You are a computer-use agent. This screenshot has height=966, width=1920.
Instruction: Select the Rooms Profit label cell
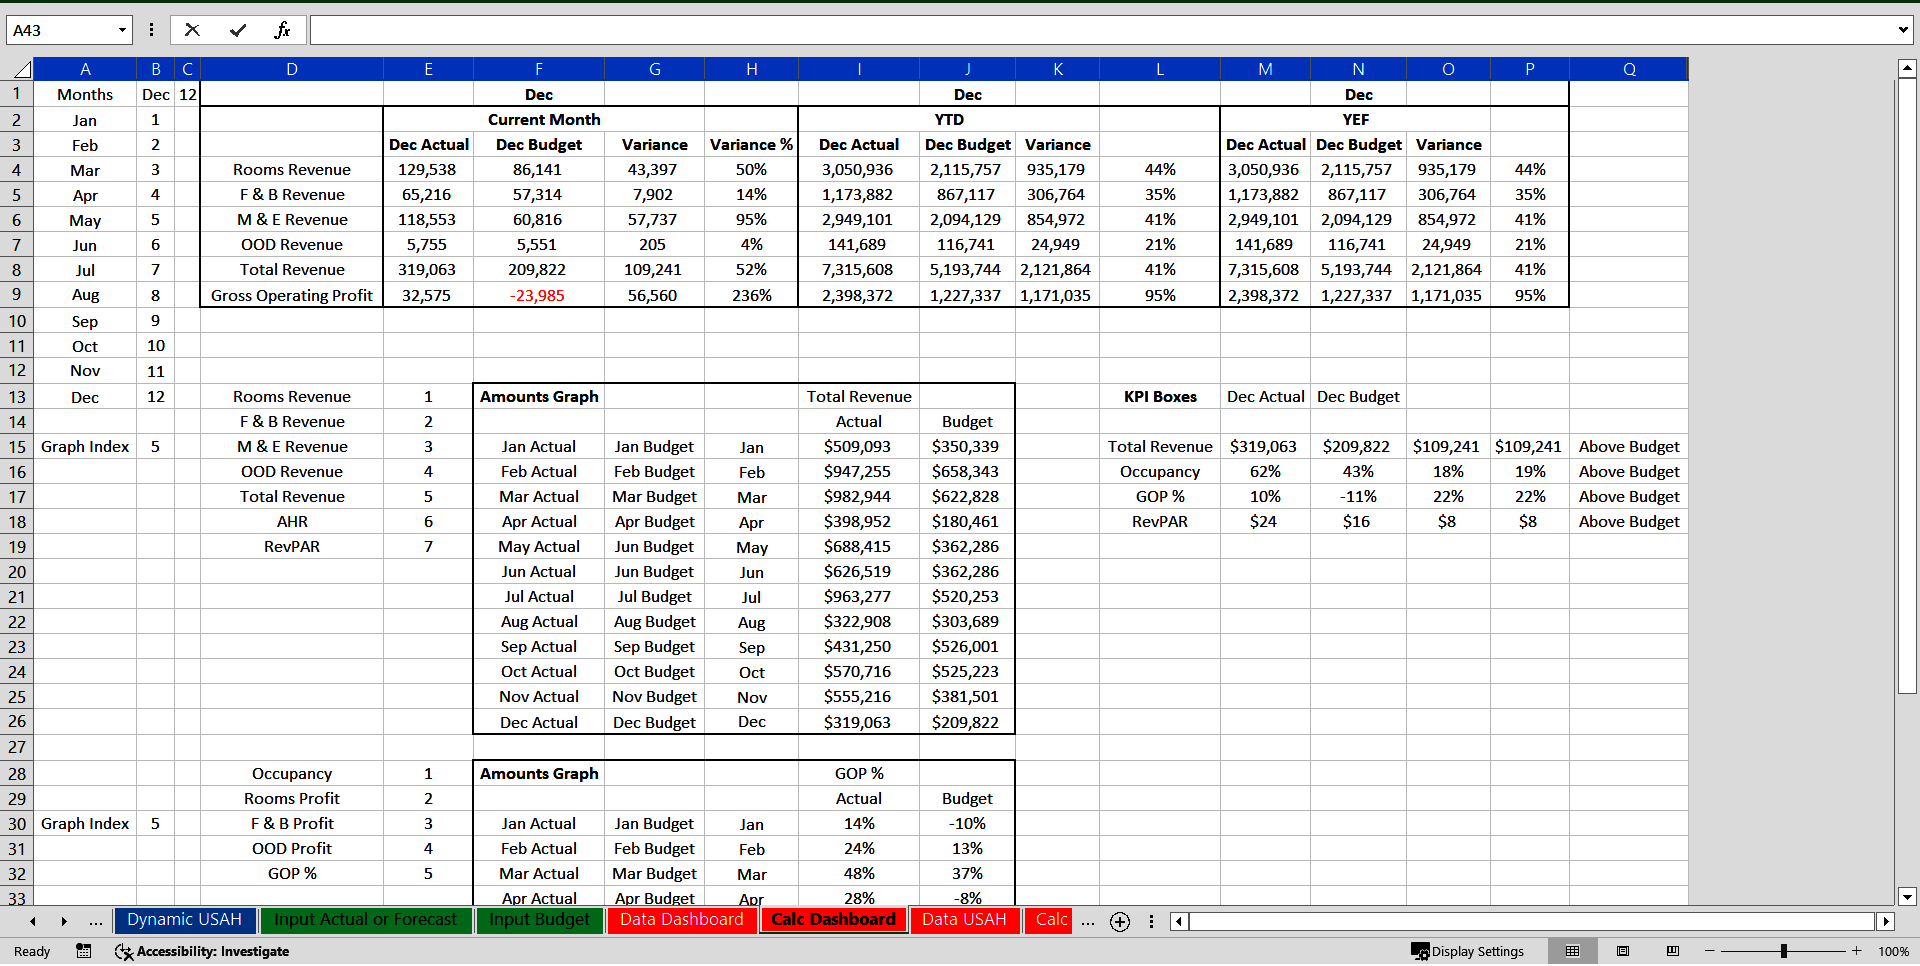292,799
